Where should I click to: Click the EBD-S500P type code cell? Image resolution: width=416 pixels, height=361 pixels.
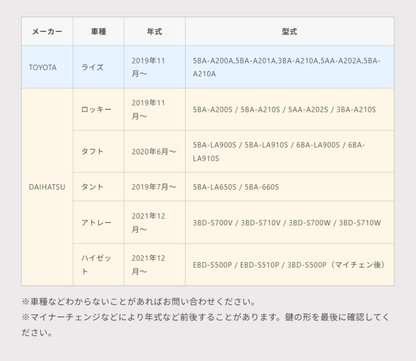[289, 265]
